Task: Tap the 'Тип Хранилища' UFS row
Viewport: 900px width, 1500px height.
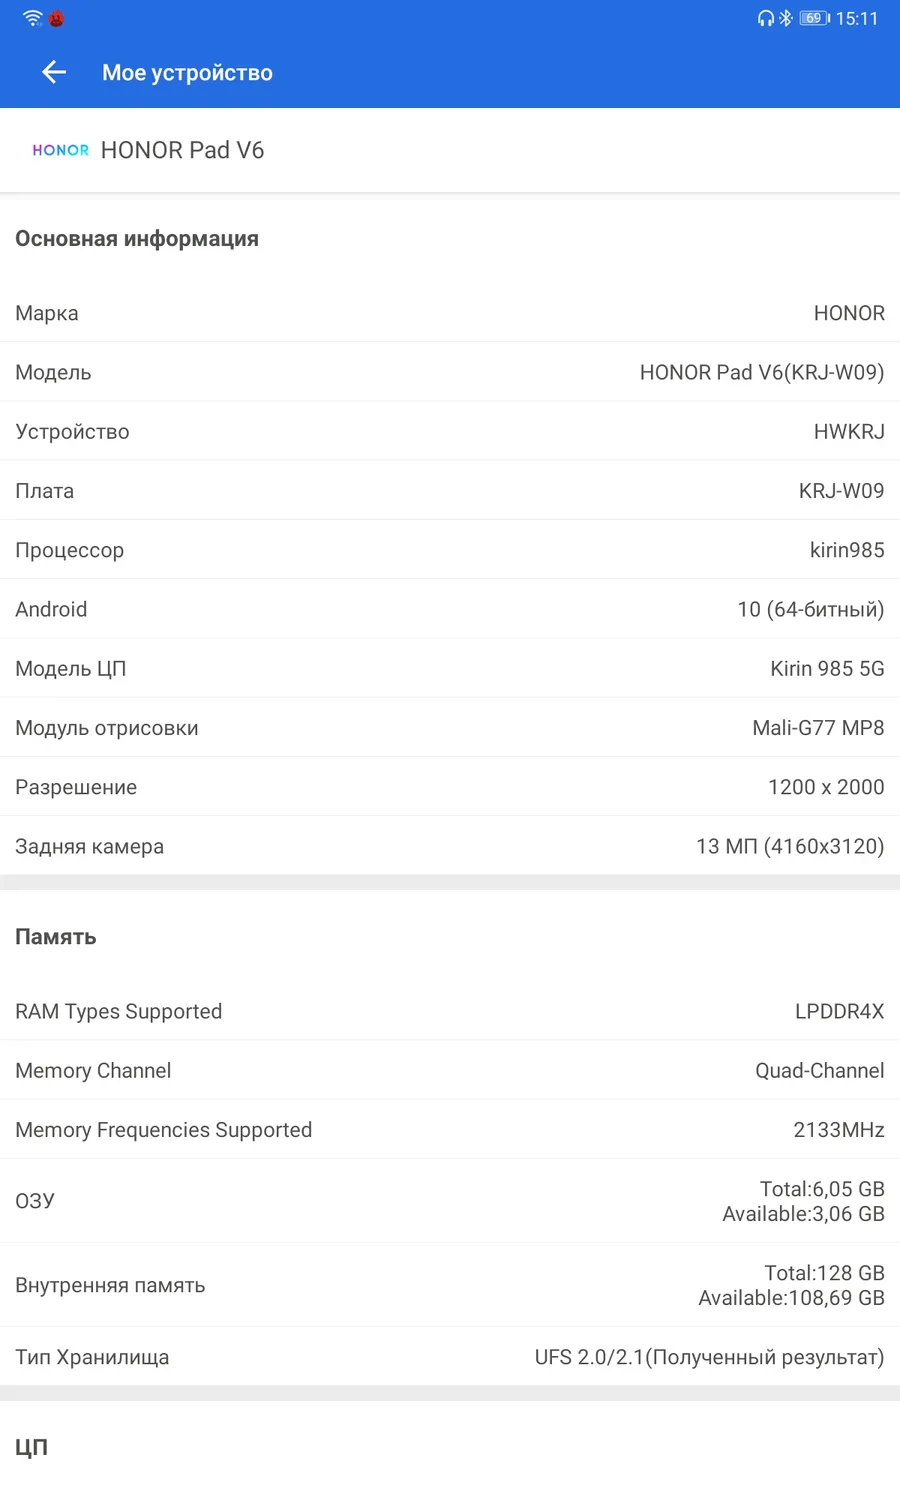Action: [x=450, y=1357]
